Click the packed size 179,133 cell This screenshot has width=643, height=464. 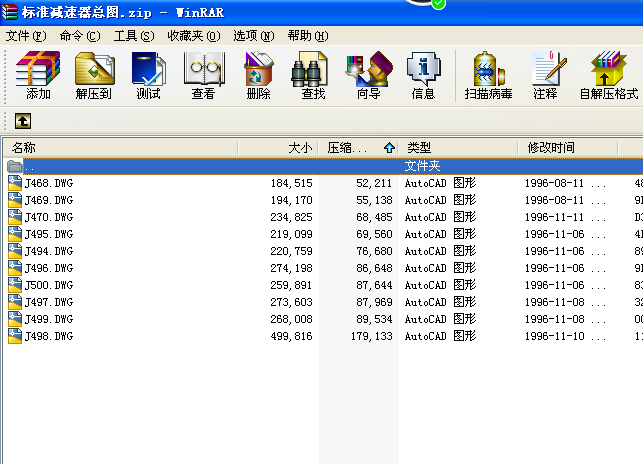(372, 336)
